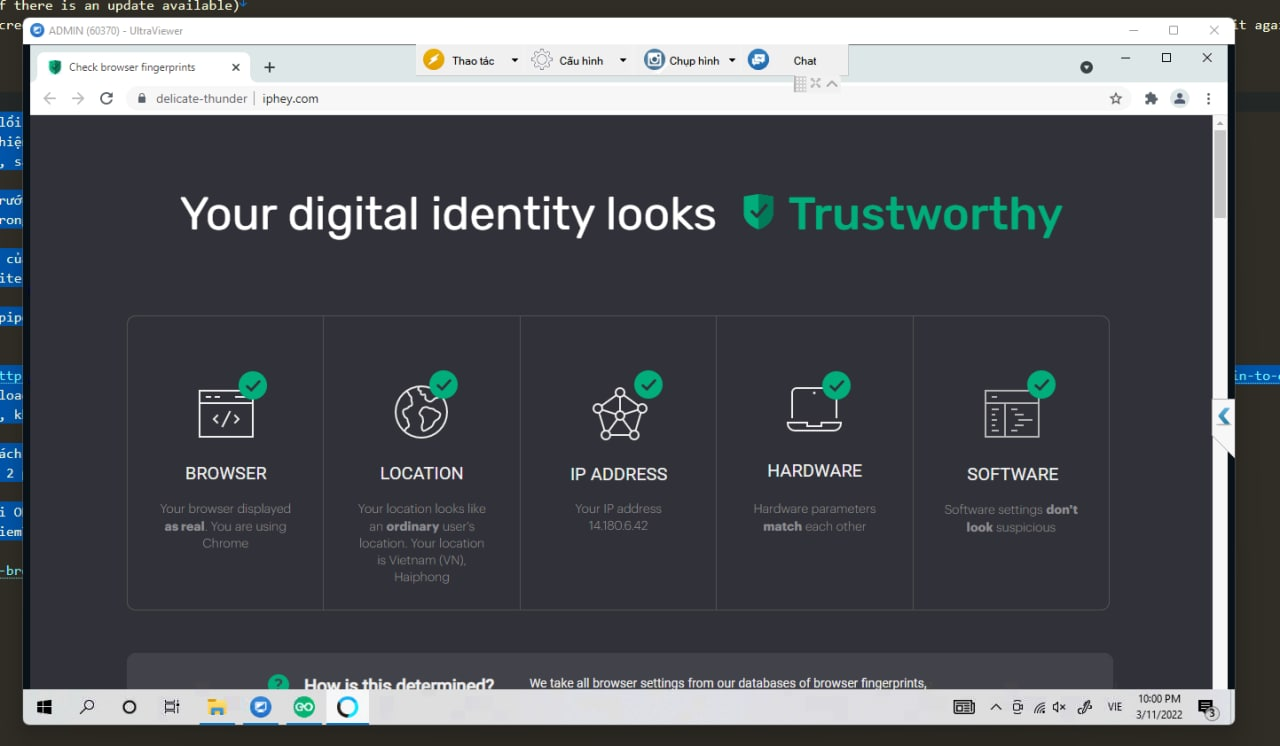
Task: Expand the UltraViewer side panel arrow
Action: pos(1224,416)
